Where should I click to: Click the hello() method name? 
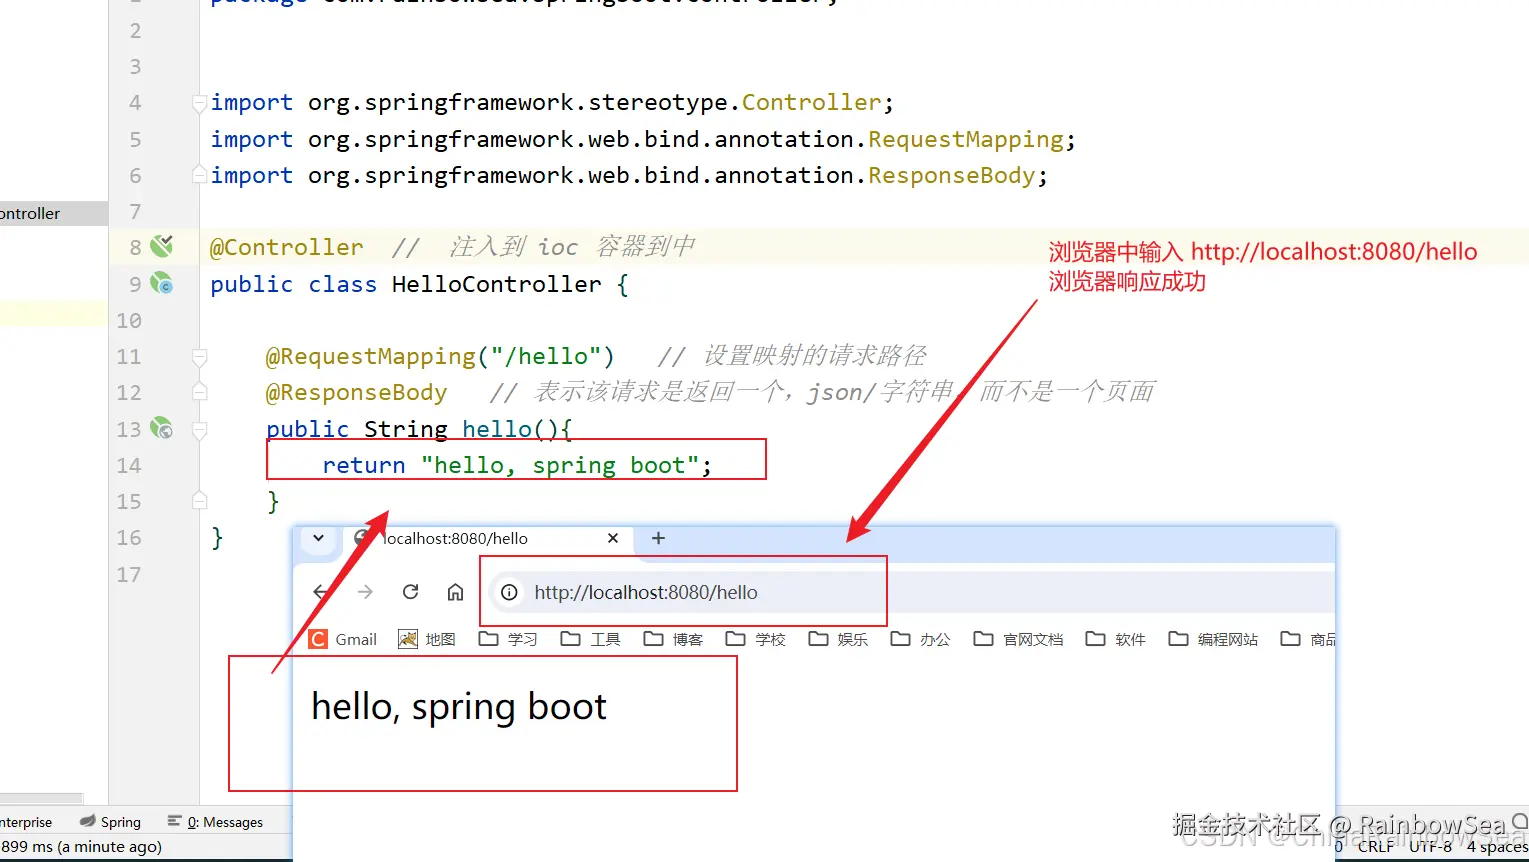pyautogui.click(x=496, y=429)
